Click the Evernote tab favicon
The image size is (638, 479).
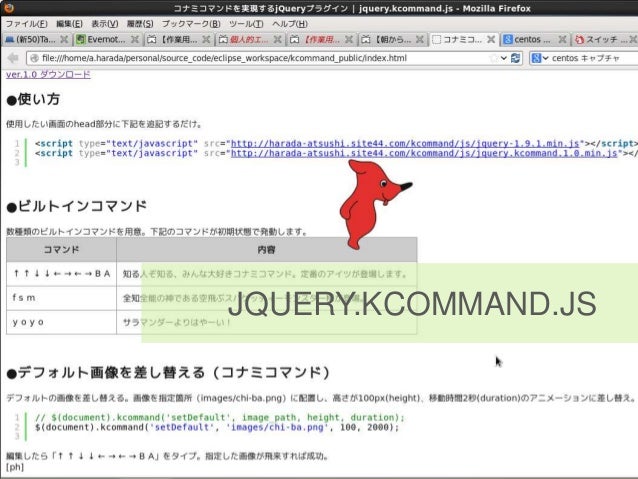(81, 39)
